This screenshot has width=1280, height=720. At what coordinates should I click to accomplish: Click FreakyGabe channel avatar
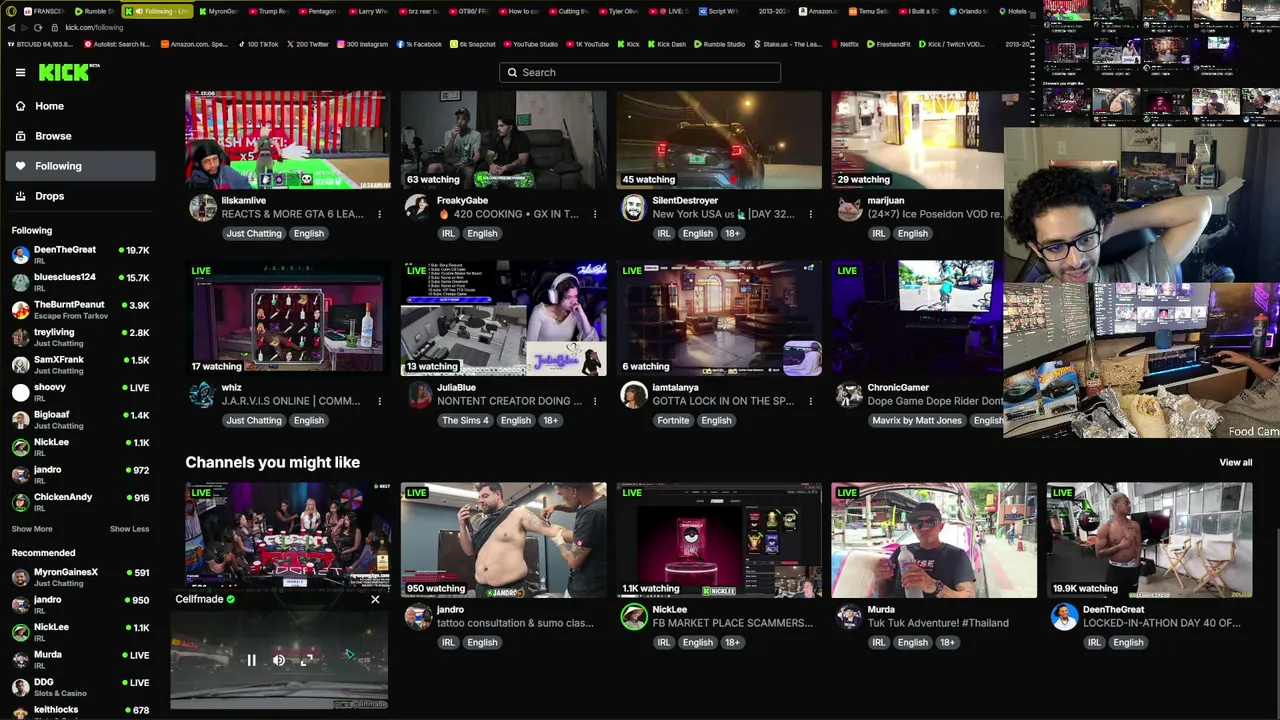(x=418, y=207)
